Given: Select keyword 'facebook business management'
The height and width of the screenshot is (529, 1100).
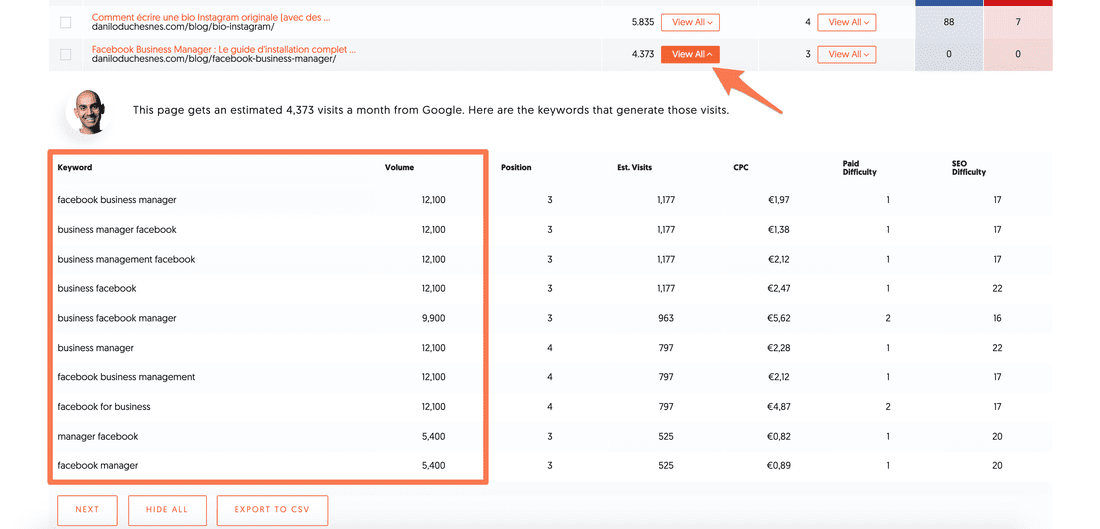Looking at the screenshot, I should click(x=126, y=377).
